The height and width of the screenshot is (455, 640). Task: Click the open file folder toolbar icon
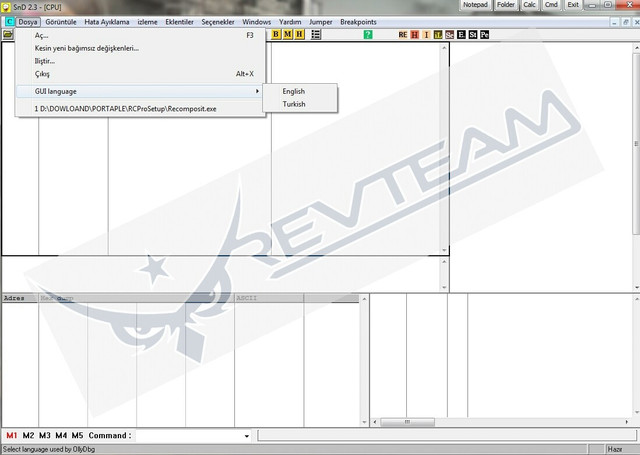pyautogui.click(x=8, y=34)
